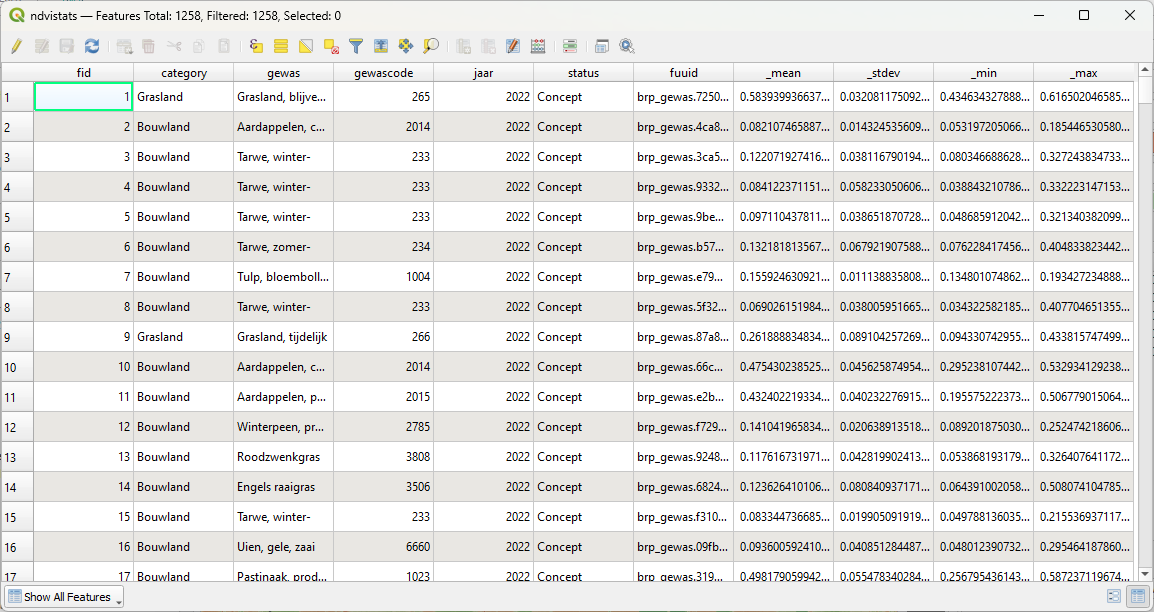Switch to form view
The image size is (1154, 612).
pos(1114,597)
